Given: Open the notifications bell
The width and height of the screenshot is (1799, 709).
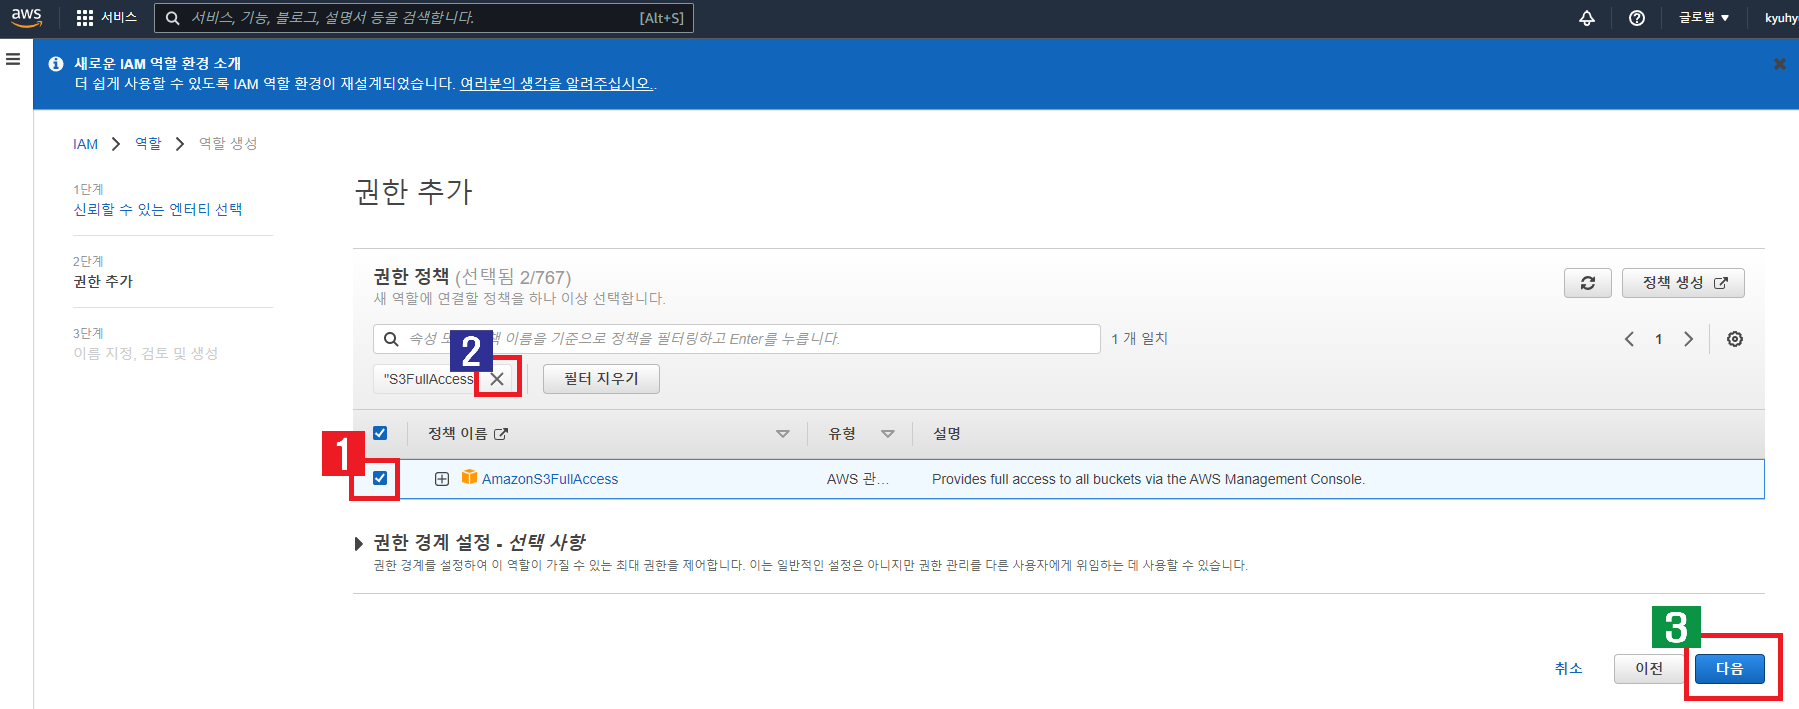Looking at the screenshot, I should [x=1587, y=18].
